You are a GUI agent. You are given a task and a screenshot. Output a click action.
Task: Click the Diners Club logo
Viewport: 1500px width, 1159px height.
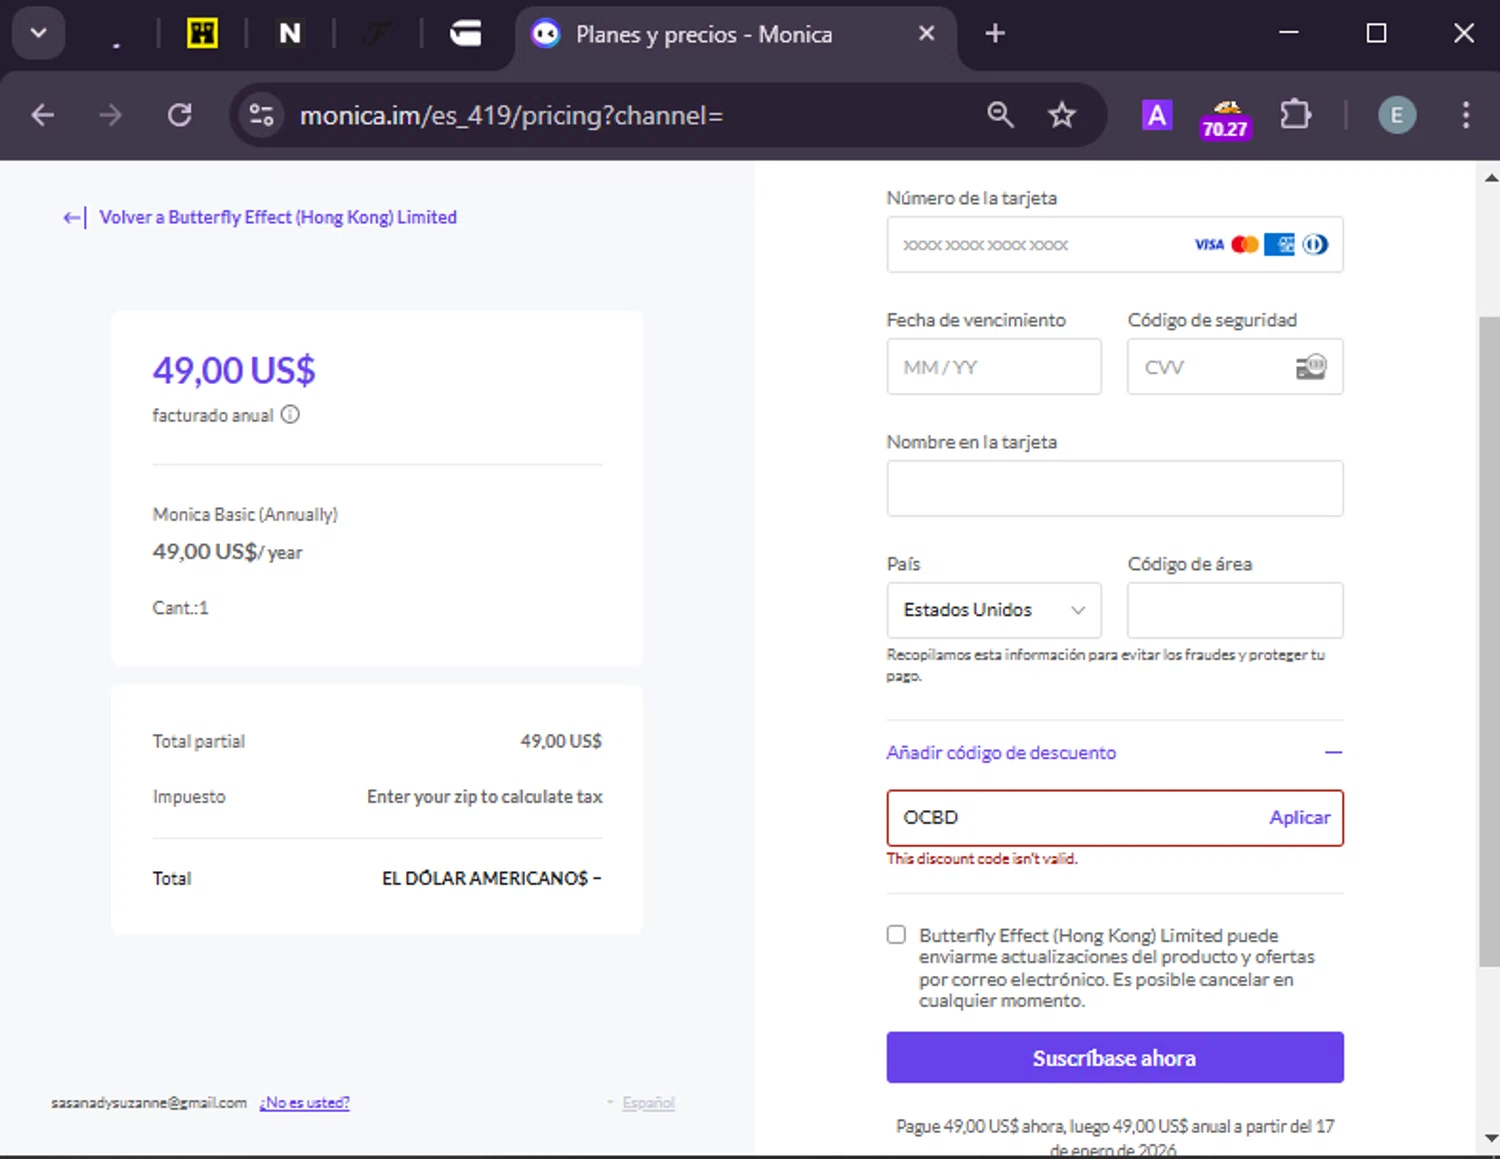point(1315,244)
